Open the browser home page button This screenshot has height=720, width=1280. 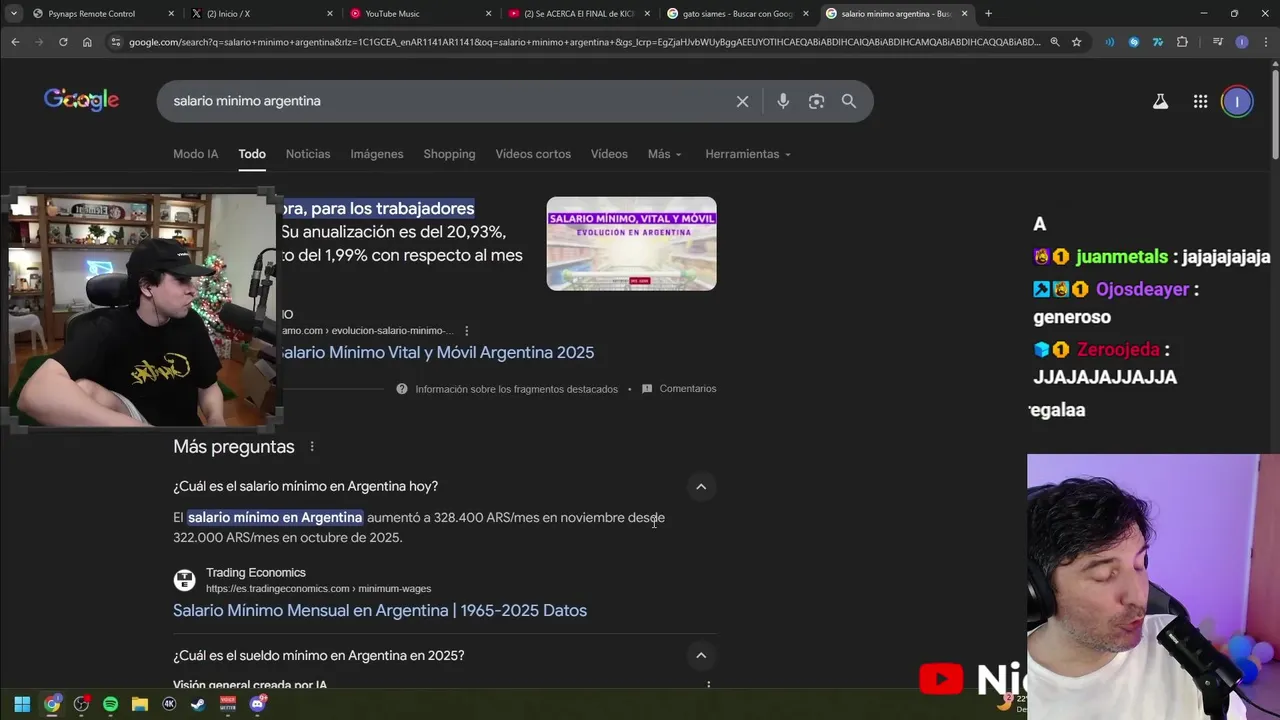click(x=87, y=42)
